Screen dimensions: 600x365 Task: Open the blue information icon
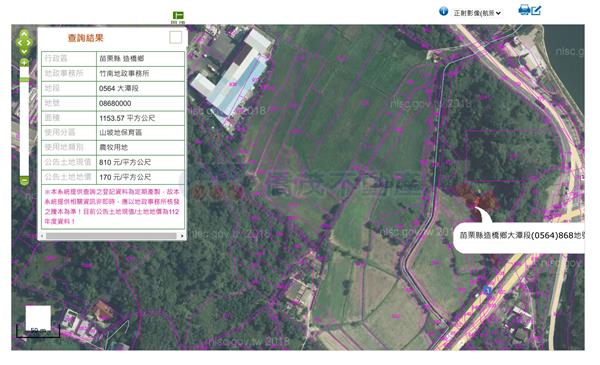(x=443, y=11)
